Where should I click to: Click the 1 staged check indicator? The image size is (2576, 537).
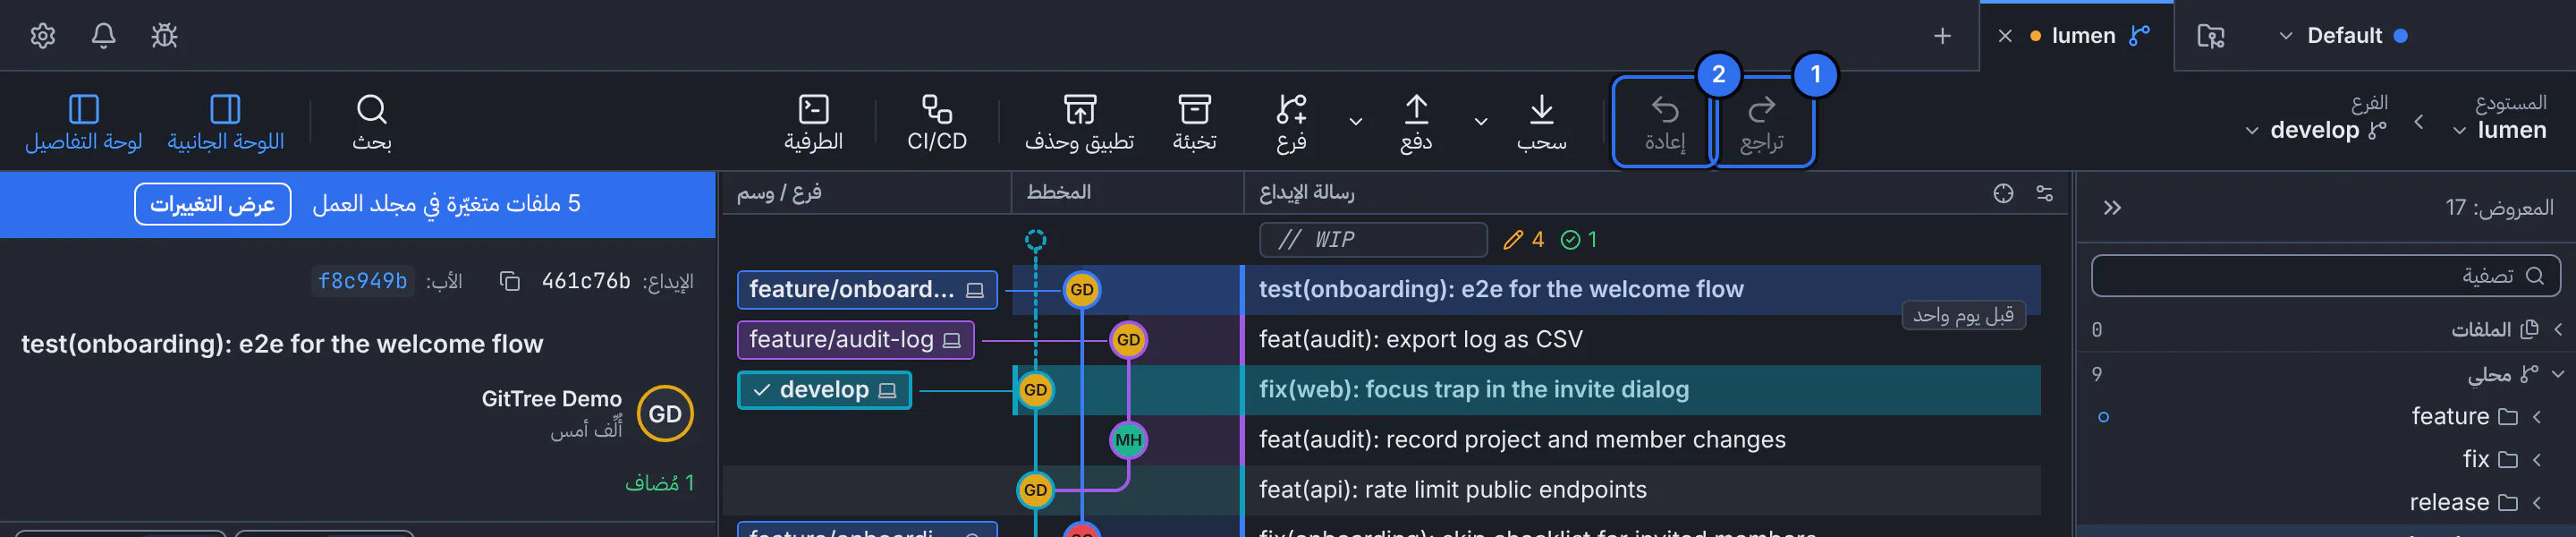[1579, 240]
